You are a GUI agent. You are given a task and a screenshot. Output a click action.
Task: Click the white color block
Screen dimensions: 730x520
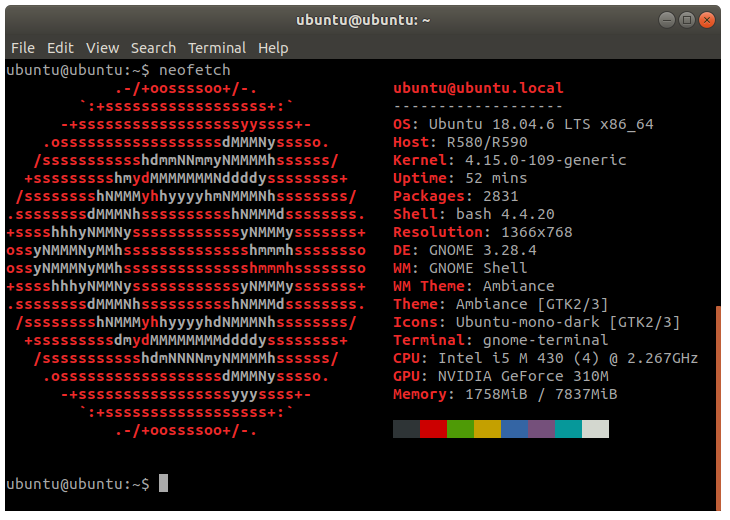pyautogui.click(x=595, y=429)
